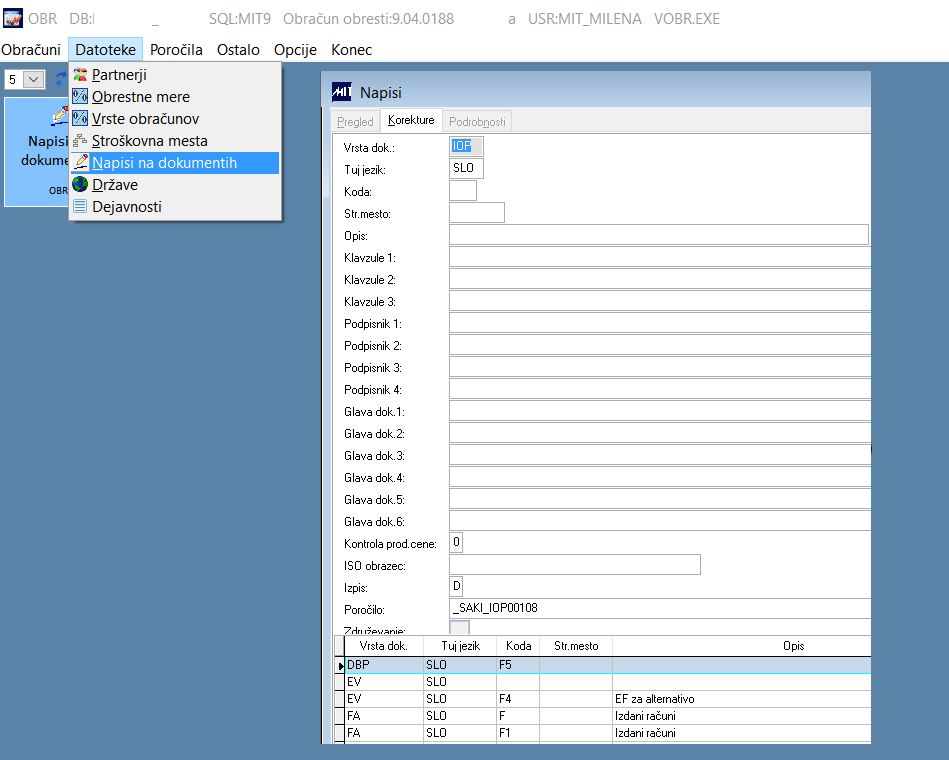Viewport: 949px width, 760px height.
Task: Click the Obrestne mere percent icon
Action: 80,97
